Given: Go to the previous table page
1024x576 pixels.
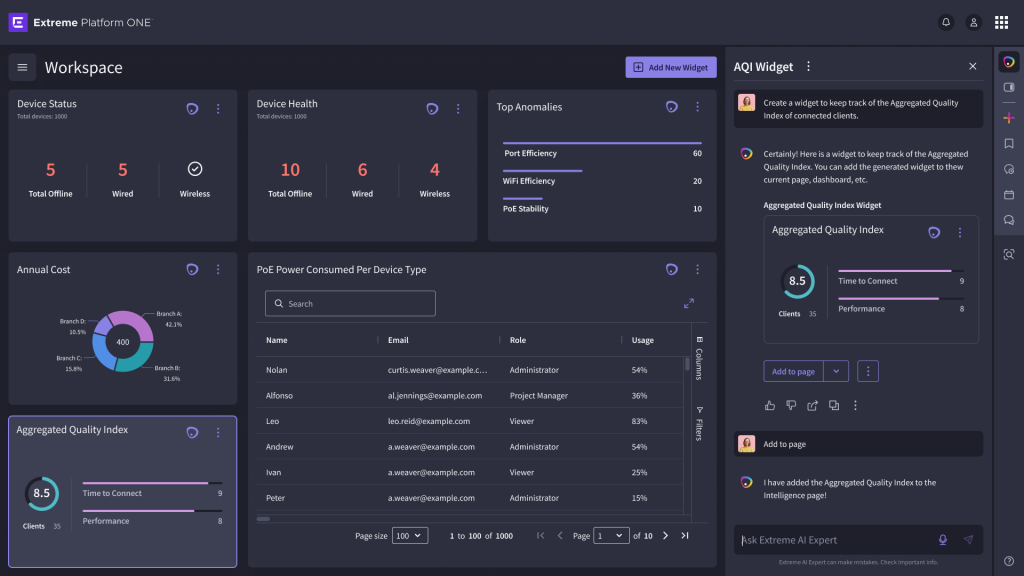Looking at the screenshot, I should pyautogui.click(x=560, y=536).
